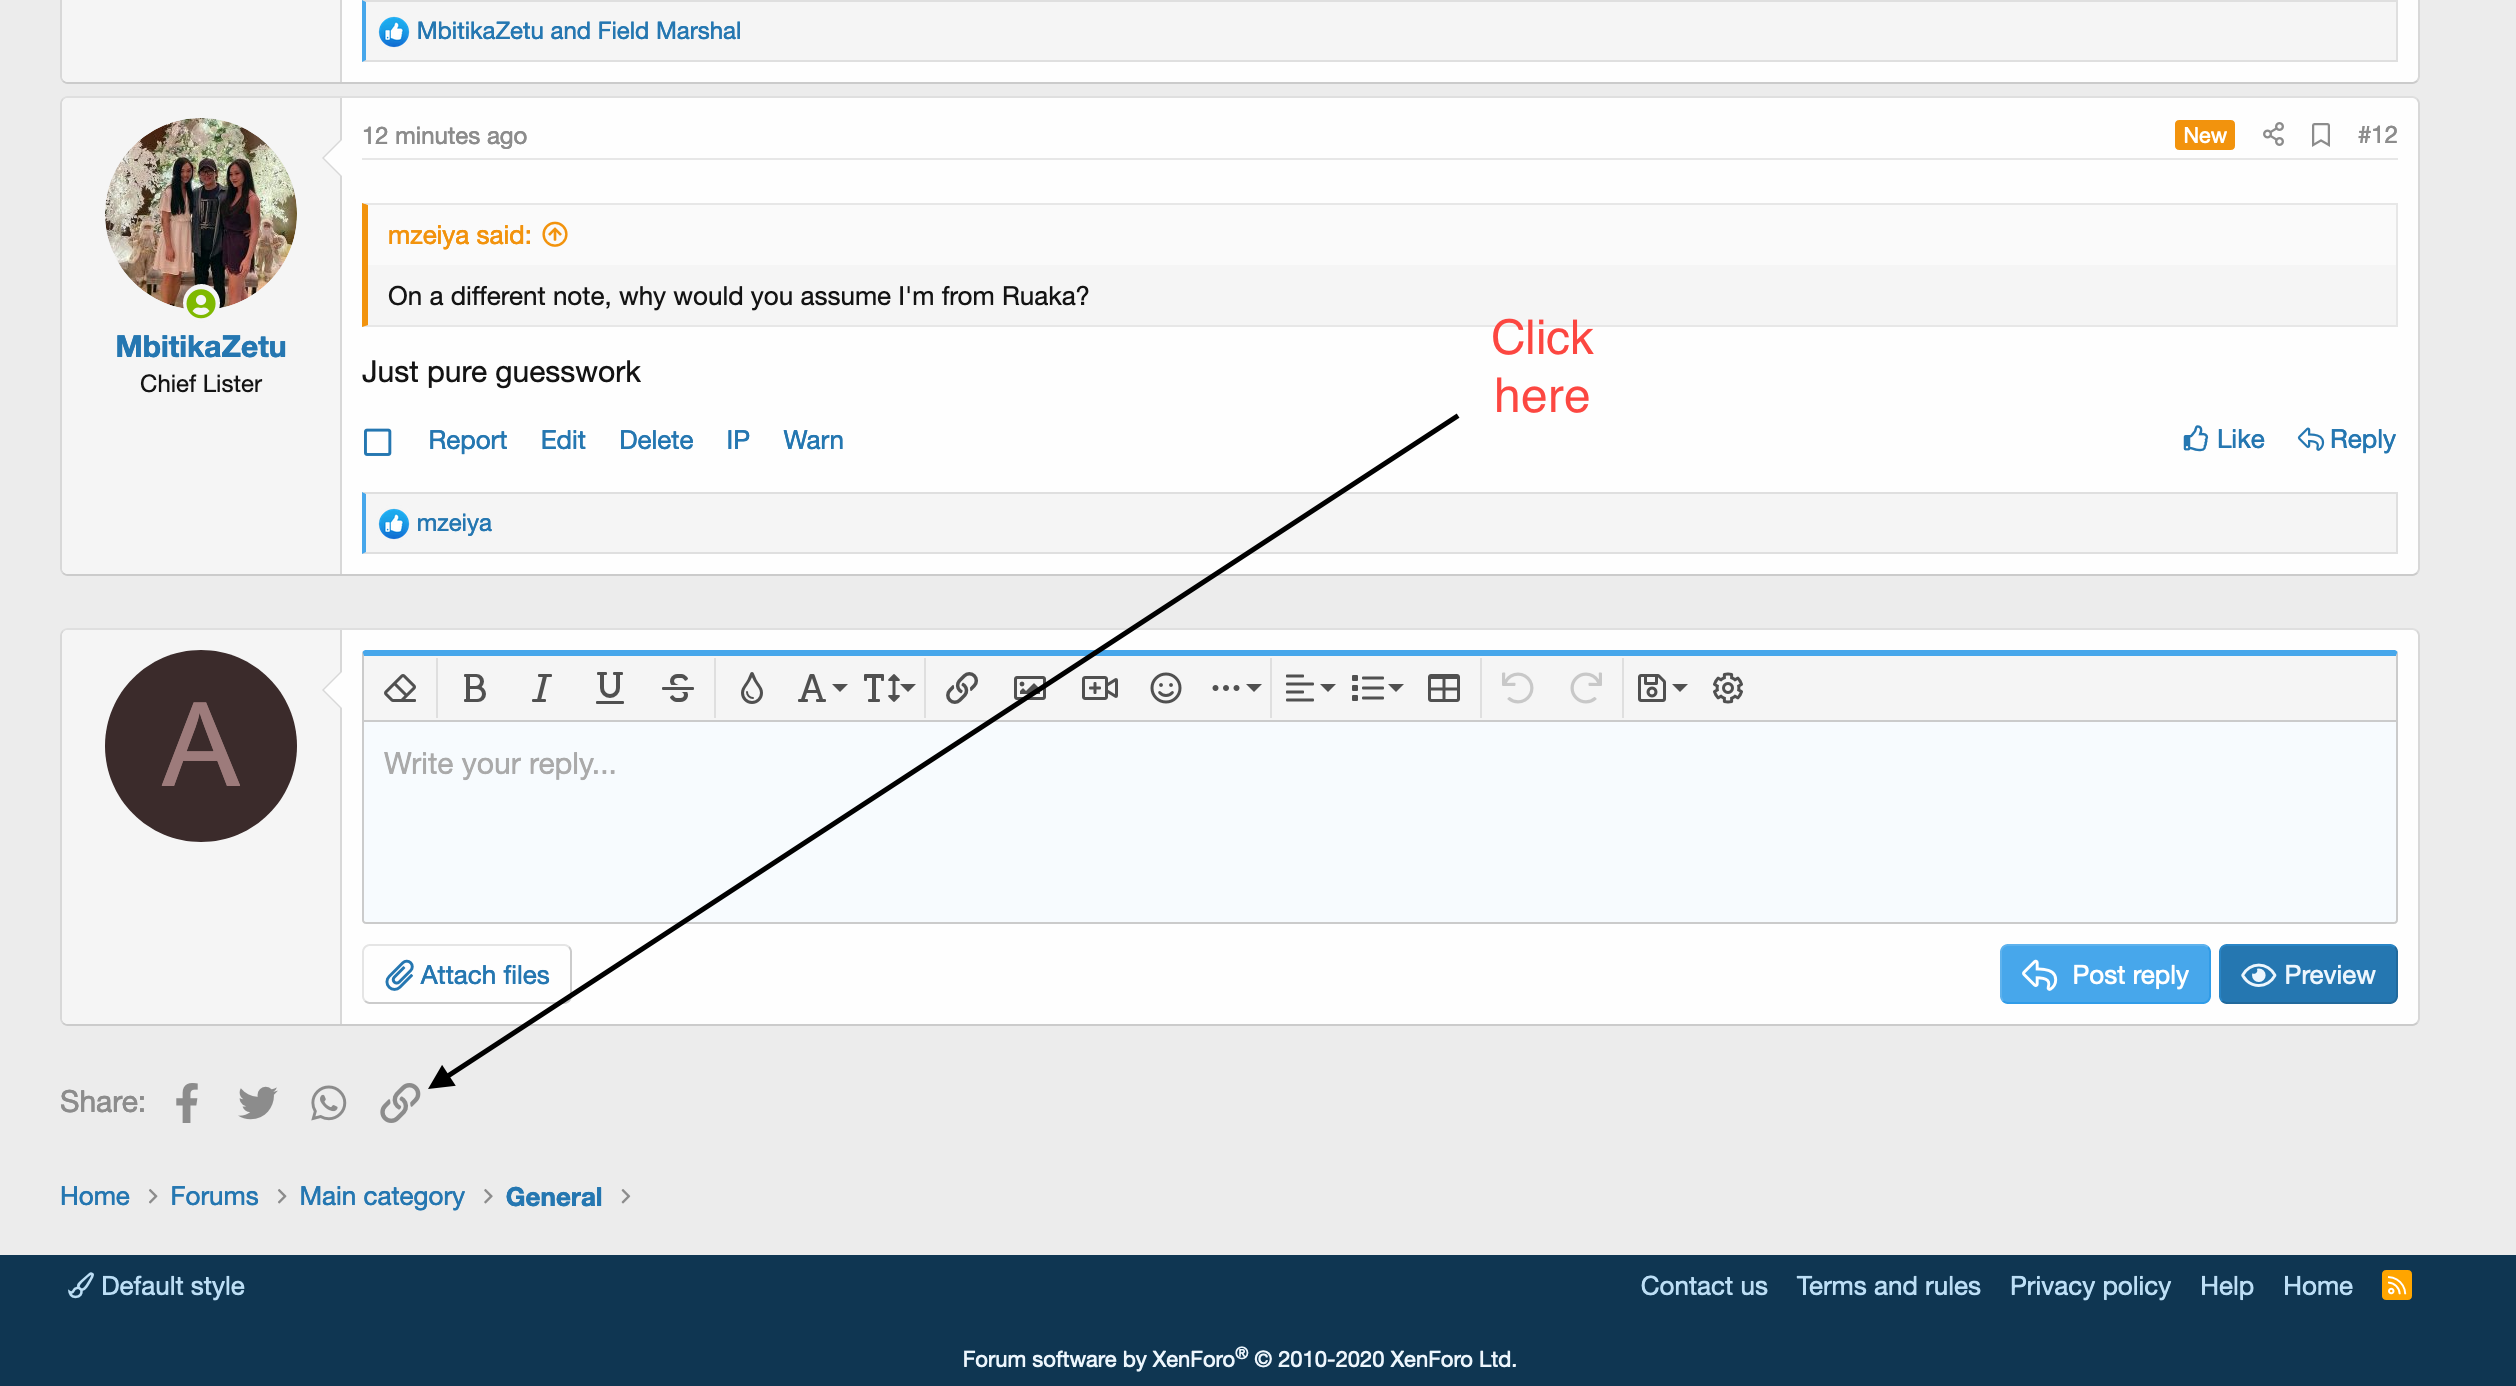Tick the post #12 selection checkbox
This screenshot has width=2516, height=1386.
point(378,441)
